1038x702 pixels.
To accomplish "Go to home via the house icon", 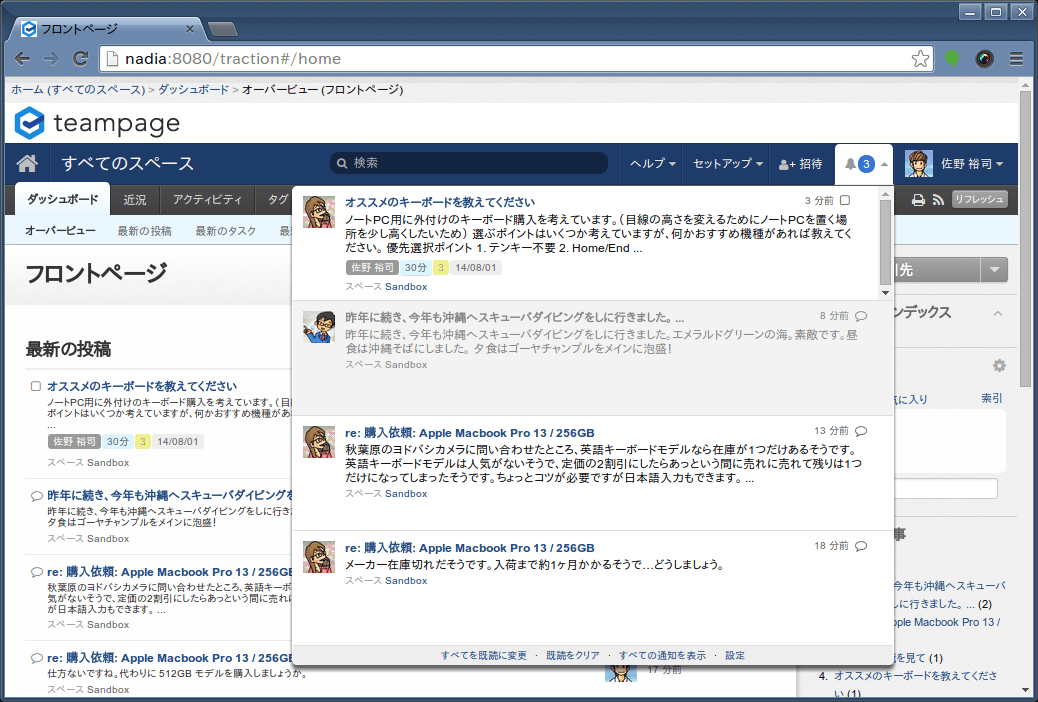I will click(27, 163).
